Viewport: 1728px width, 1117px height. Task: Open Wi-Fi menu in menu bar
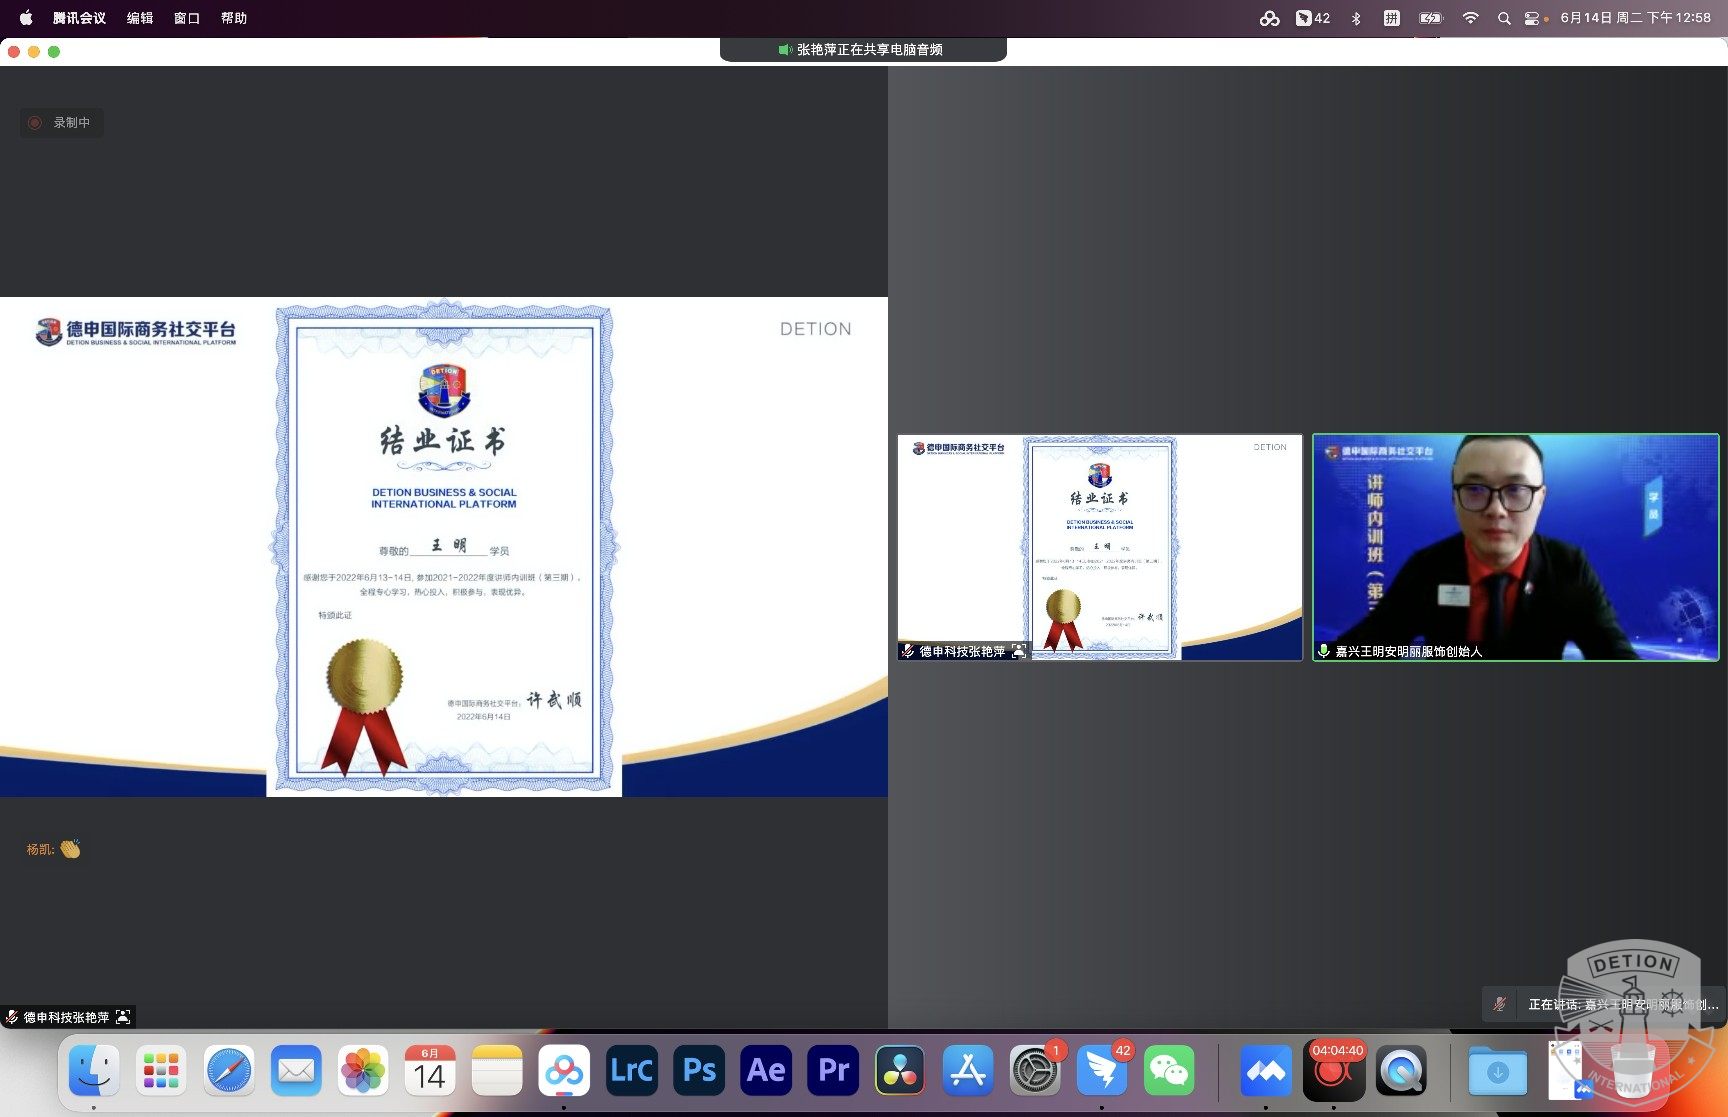(1470, 18)
